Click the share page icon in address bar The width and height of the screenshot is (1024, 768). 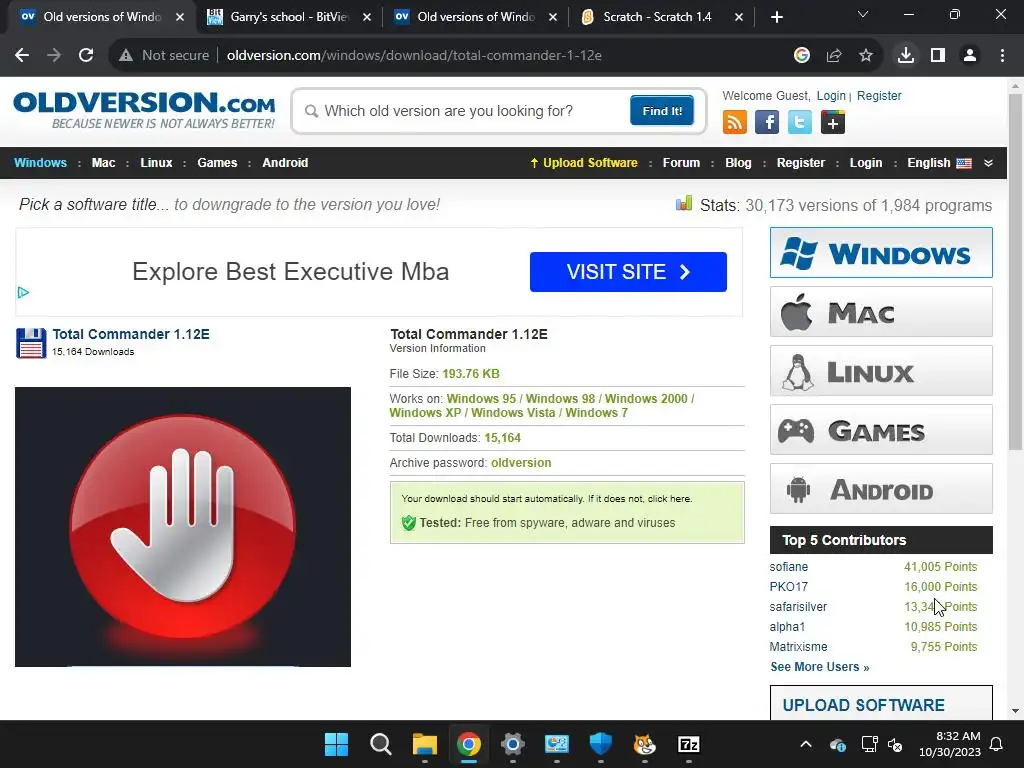point(834,56)
